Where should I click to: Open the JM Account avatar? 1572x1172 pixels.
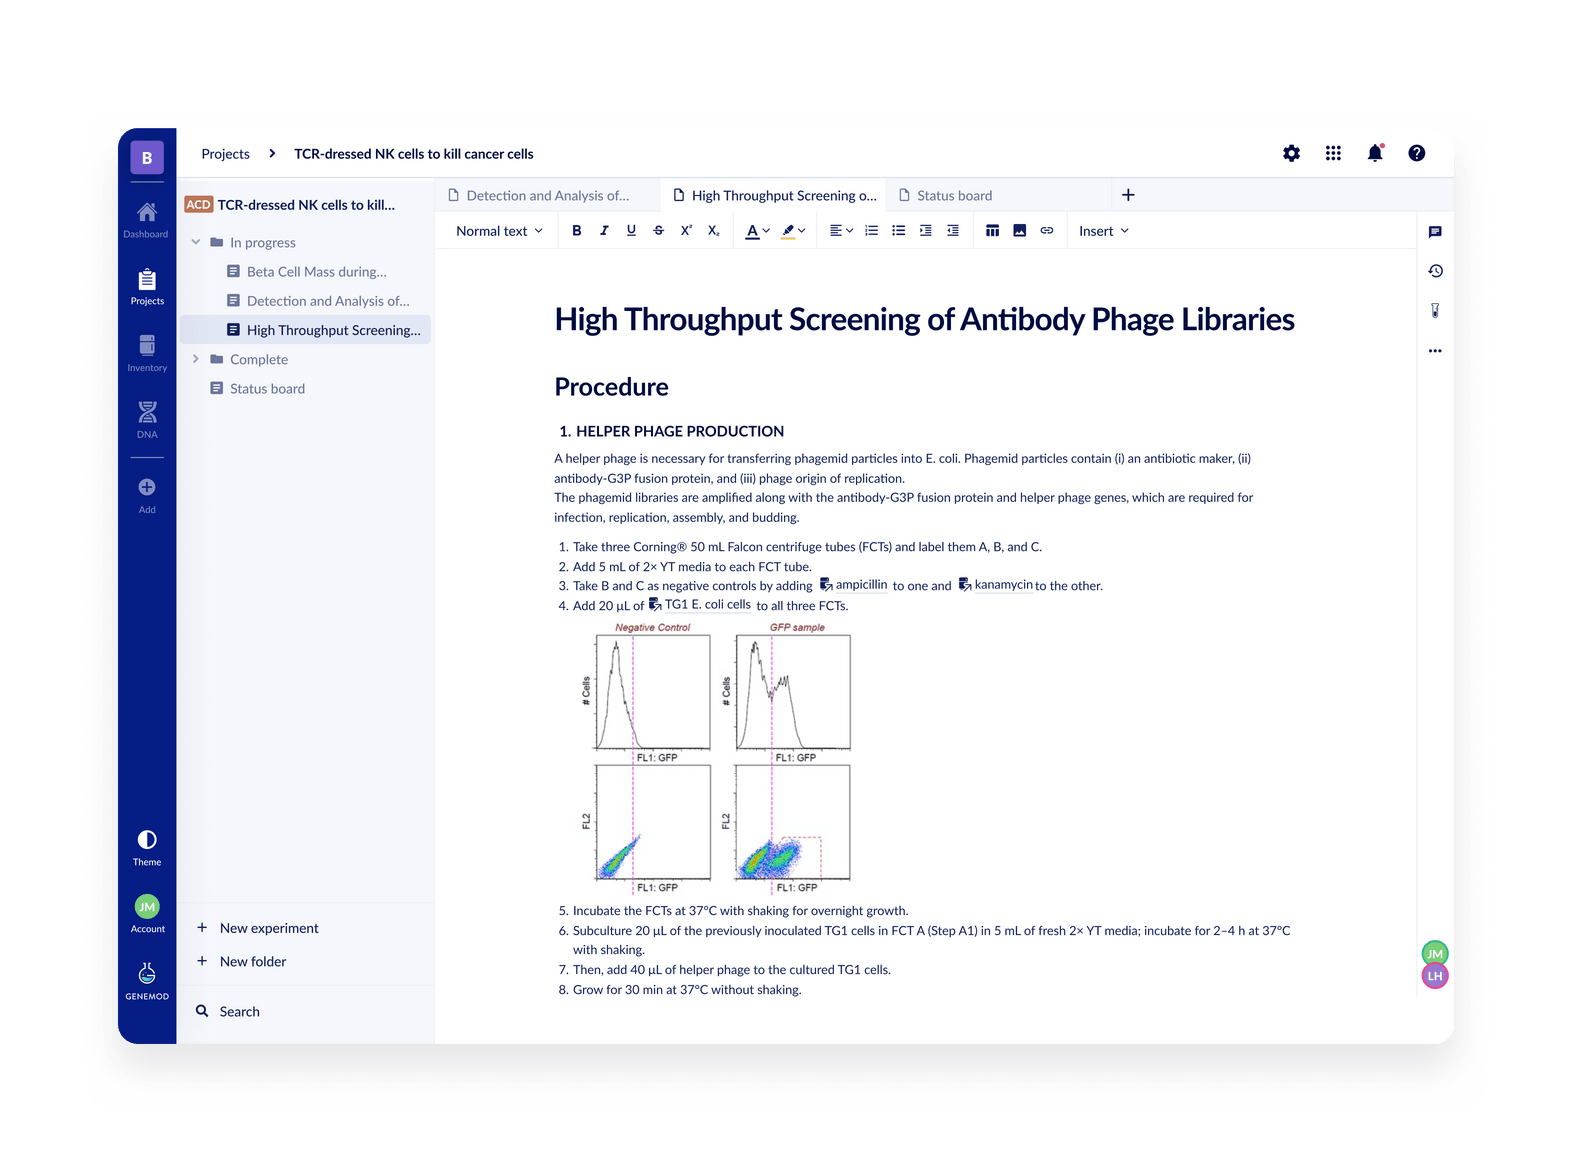tap(147, 906)
